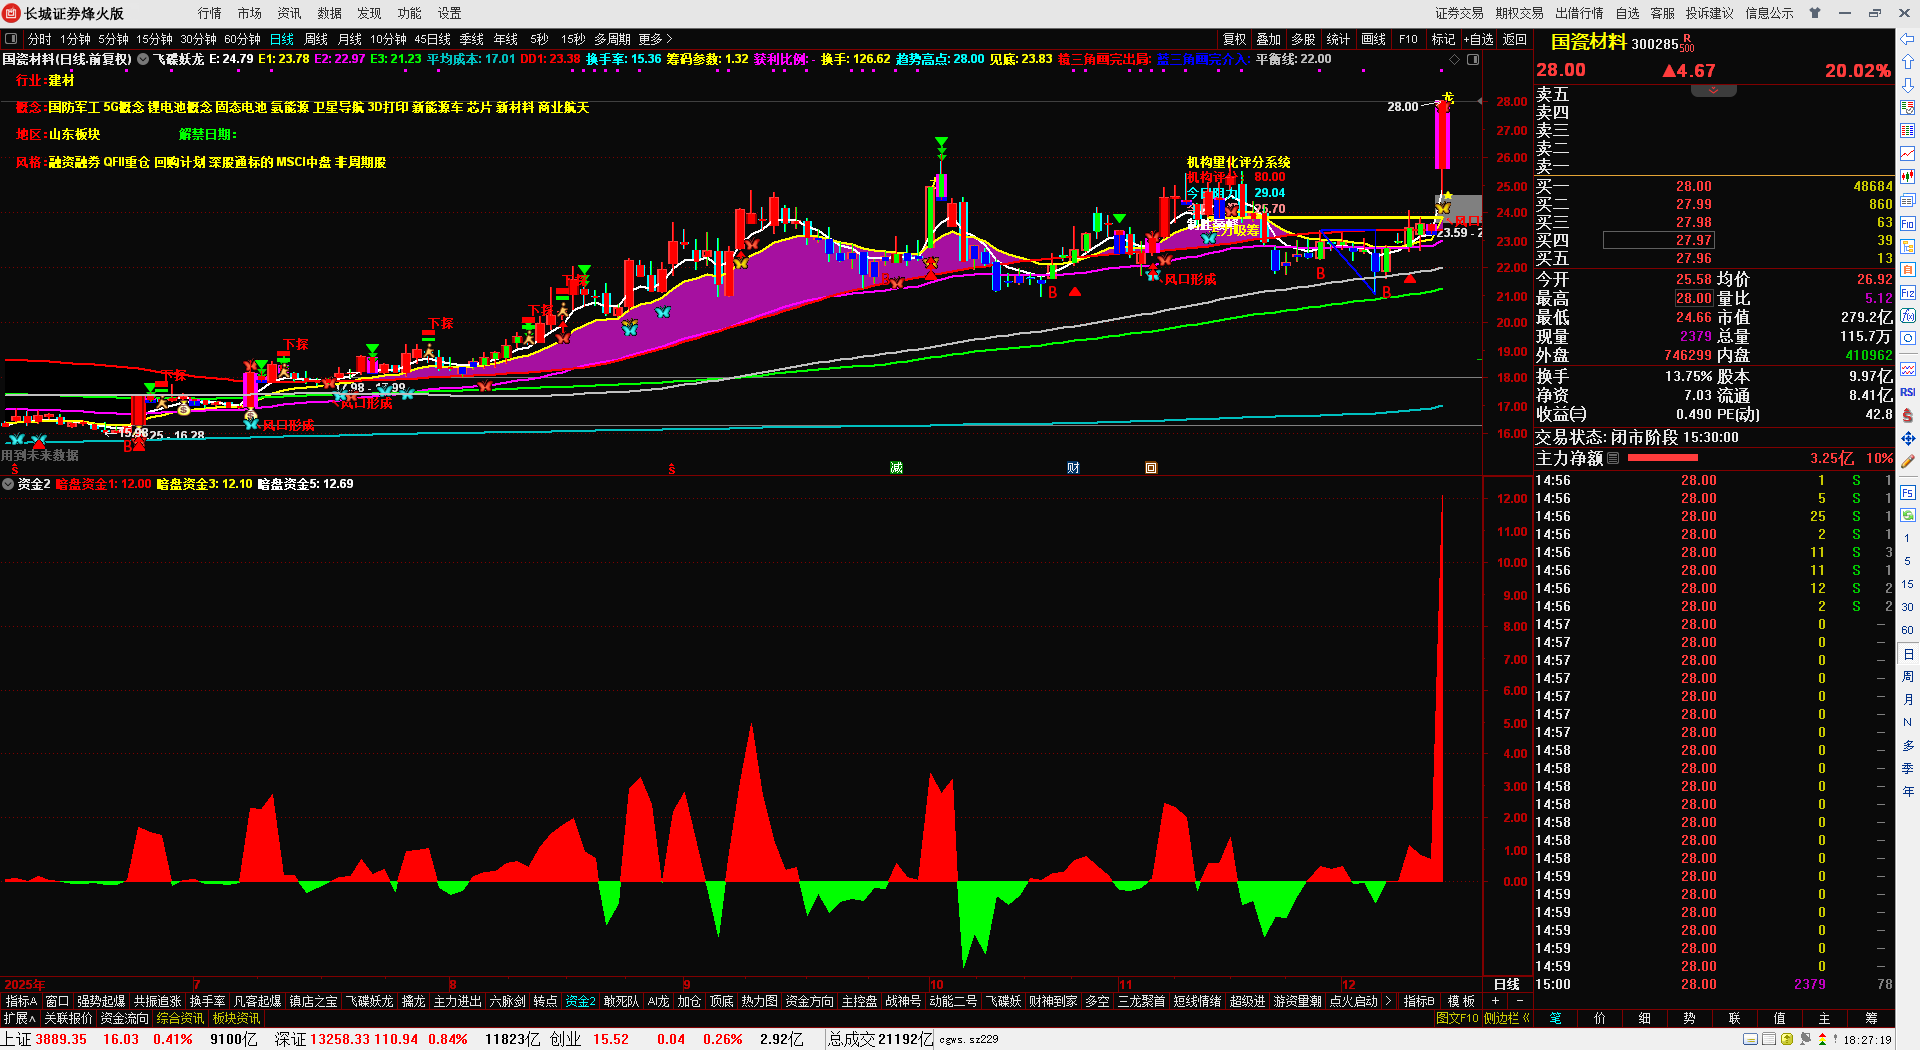Collapse the sidebar via 侧边栏 button
The height and width of the screenshot is (1050, 1920).
(x=1507, y=1018)
